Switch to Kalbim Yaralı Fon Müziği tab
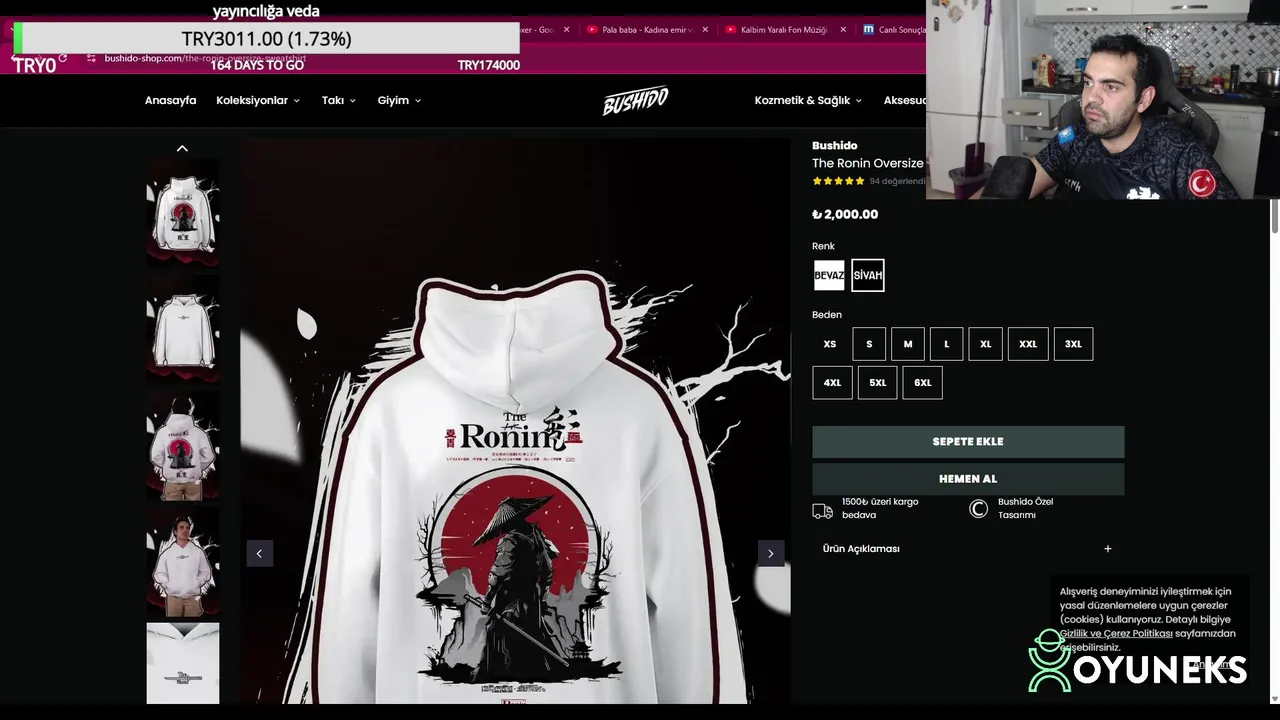Image resolution: width=1280 pixels, height=720 pixels. click(784, 30)
